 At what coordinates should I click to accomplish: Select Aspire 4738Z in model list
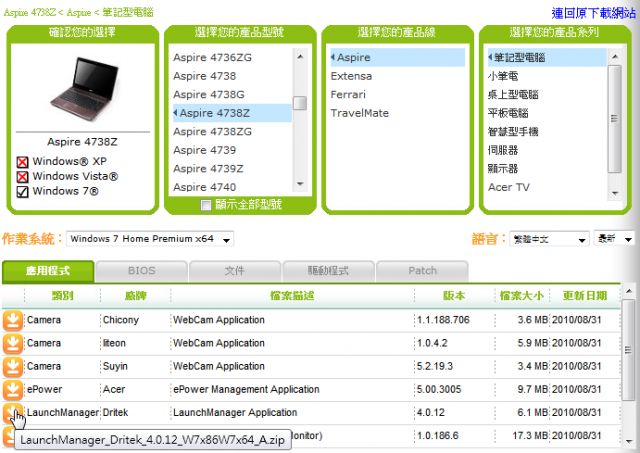pyautogui.click(x=232, y=113)
